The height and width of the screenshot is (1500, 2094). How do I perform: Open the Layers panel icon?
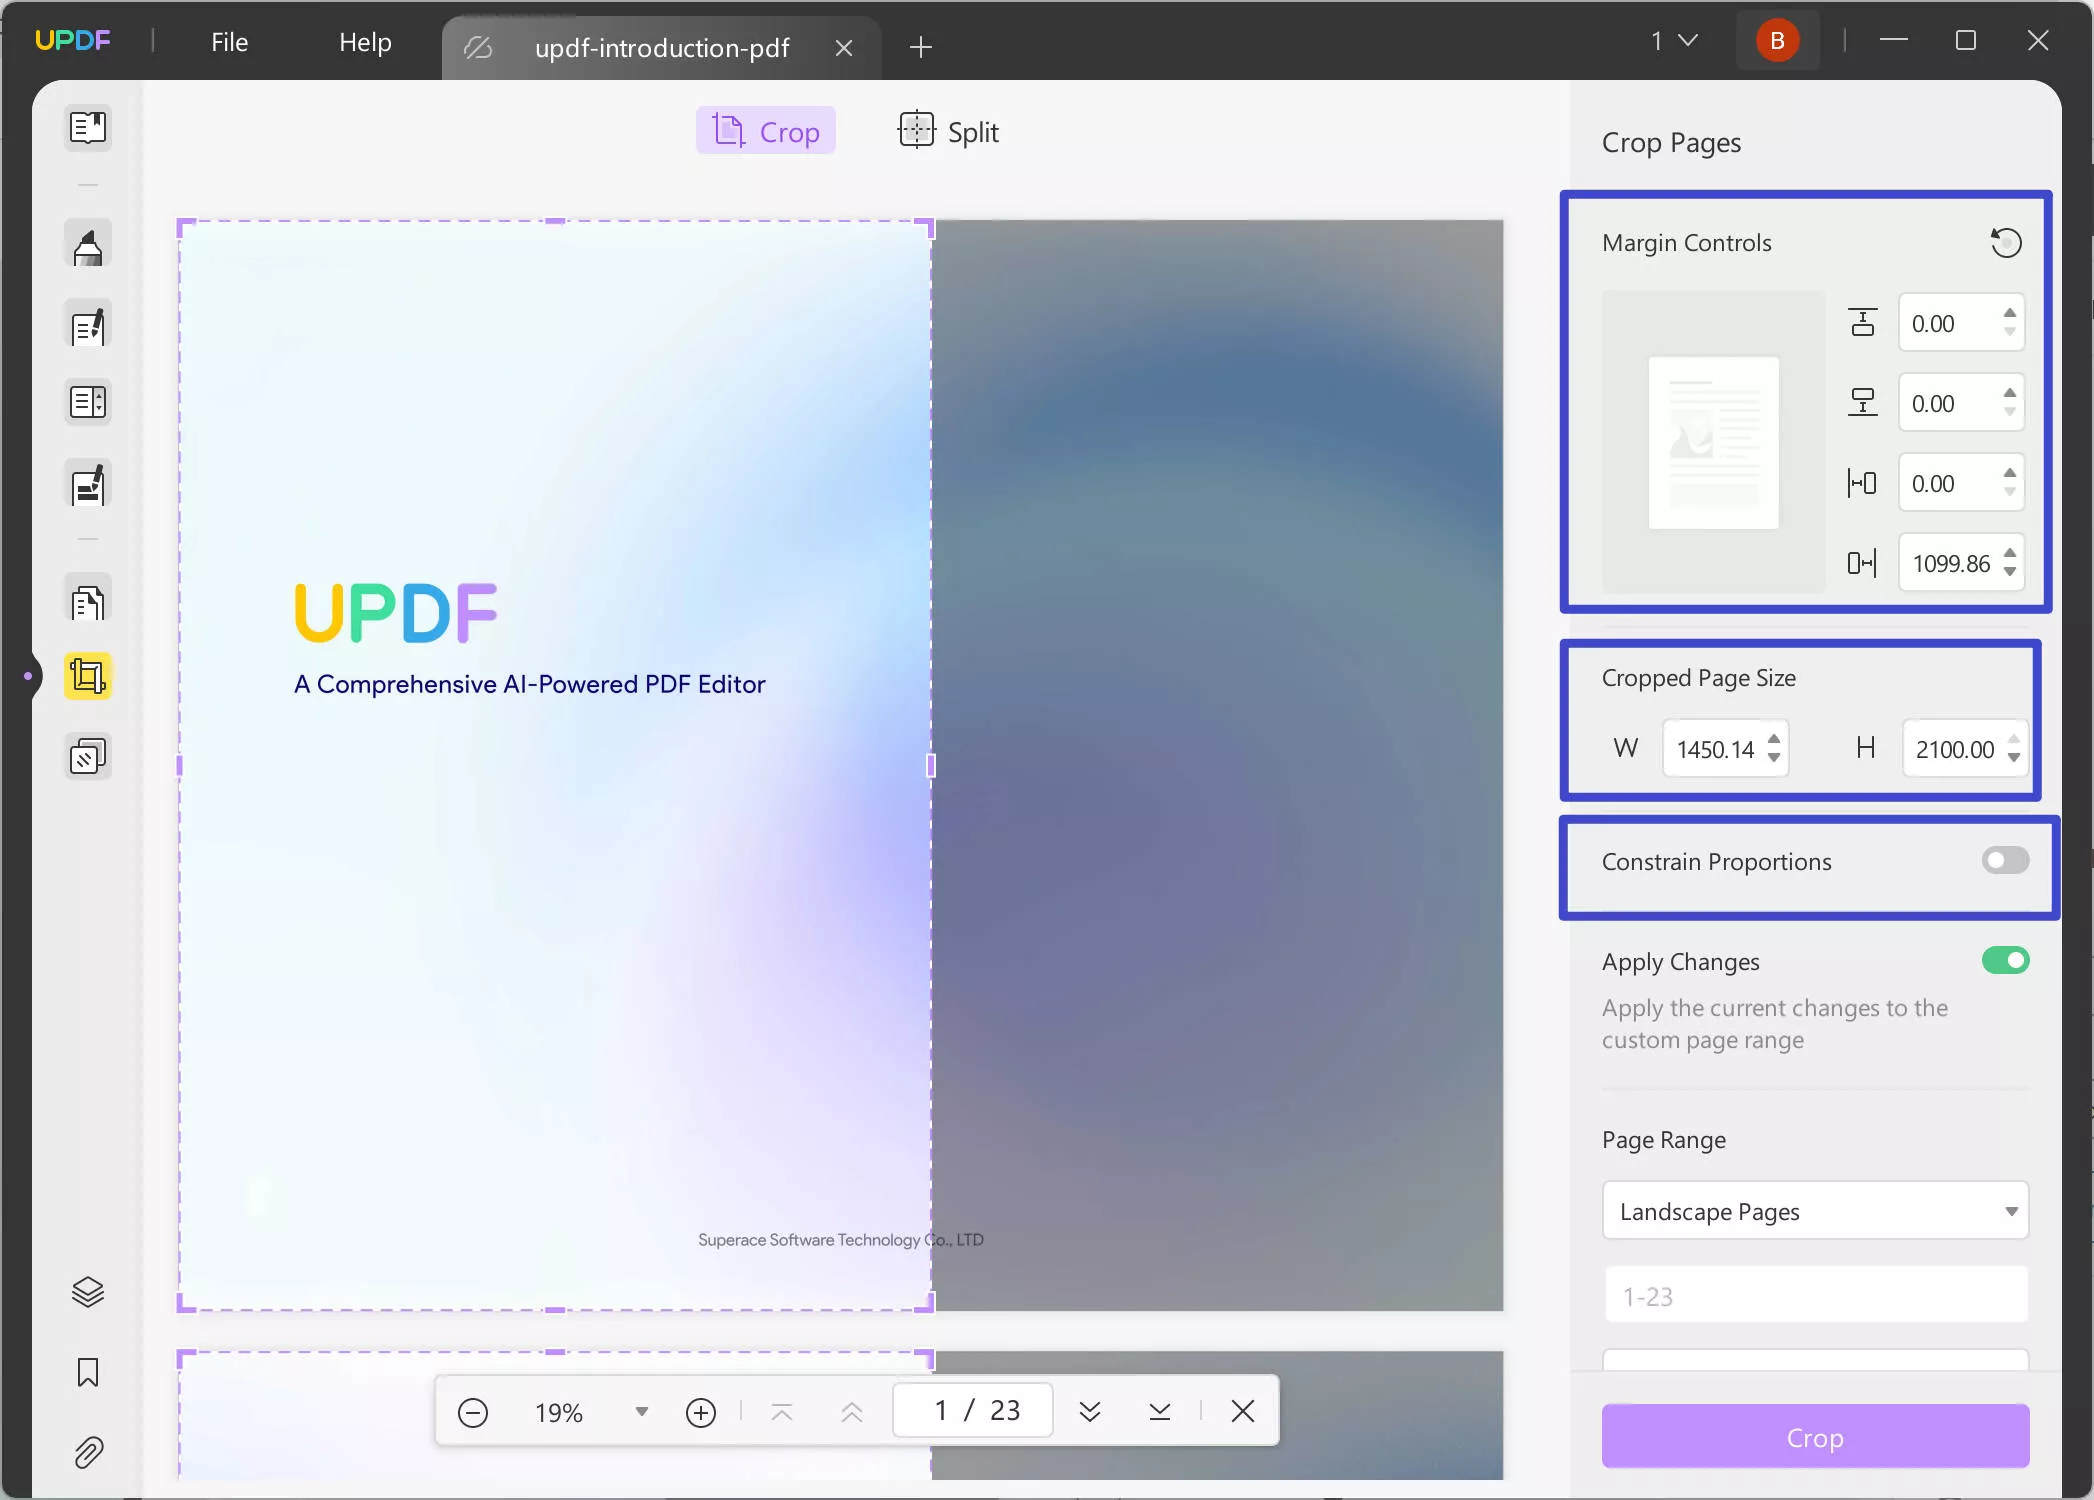pyautogui.click(x=88, y=1292)
